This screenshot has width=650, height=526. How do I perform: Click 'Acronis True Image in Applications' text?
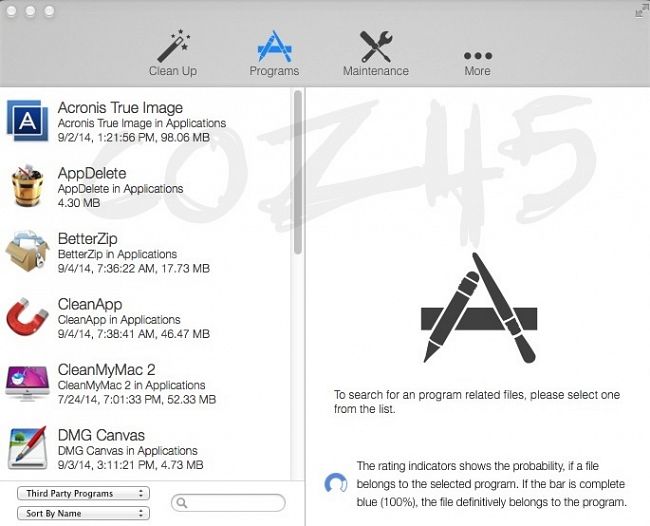(x=142, y=123)
